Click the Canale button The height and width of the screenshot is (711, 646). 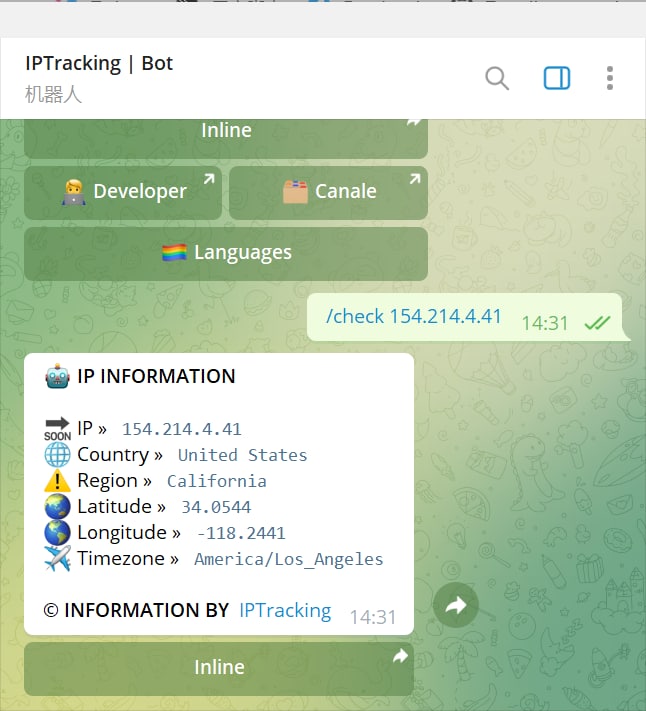click(x=328, y=192)
